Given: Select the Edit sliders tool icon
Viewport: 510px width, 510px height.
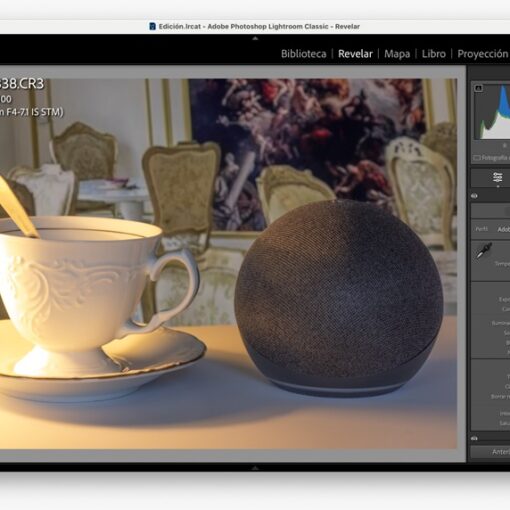Looking at the screenshot, I should point(498,177).
